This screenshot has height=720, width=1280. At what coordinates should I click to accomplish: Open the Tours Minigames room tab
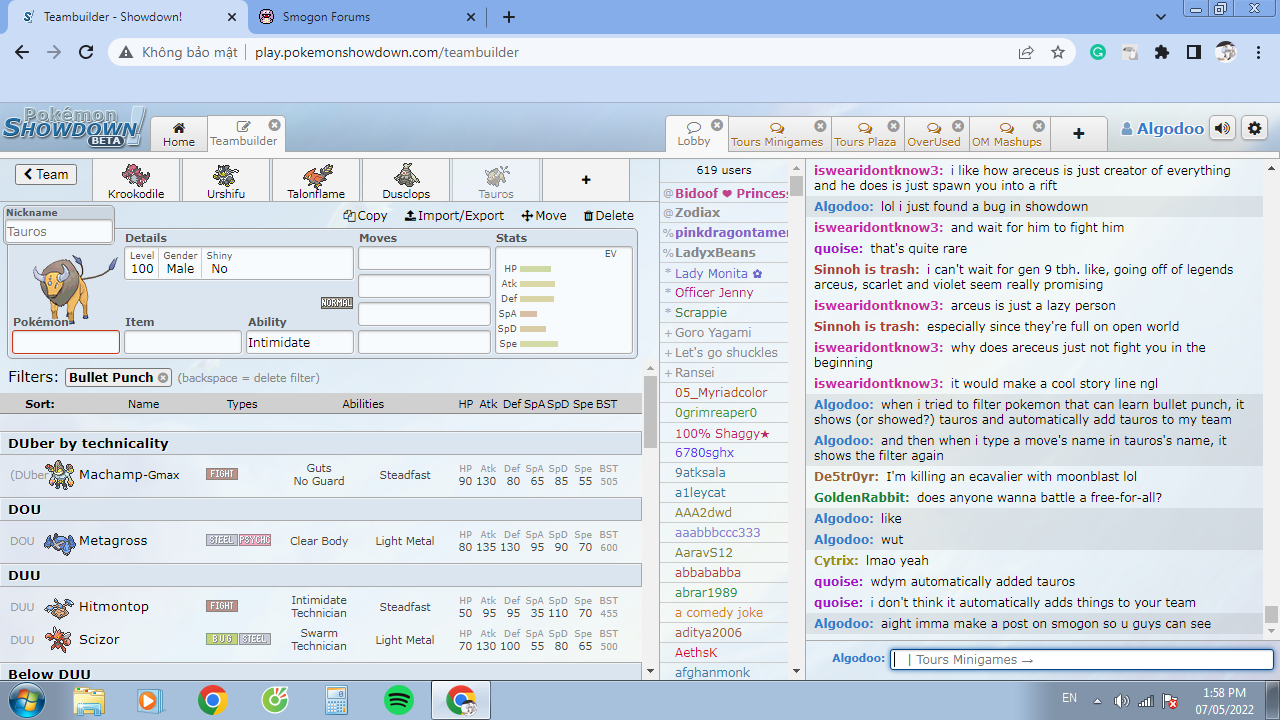coord(777,134)
